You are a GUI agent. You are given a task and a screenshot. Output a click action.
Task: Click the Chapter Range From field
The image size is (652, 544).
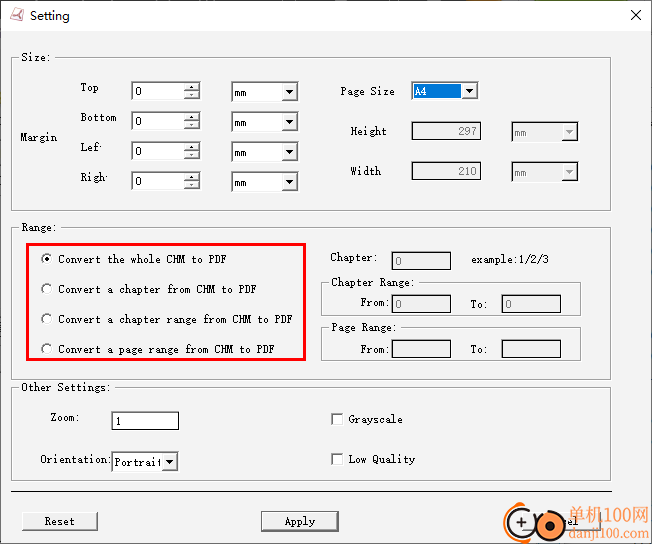tap(421, 304)
